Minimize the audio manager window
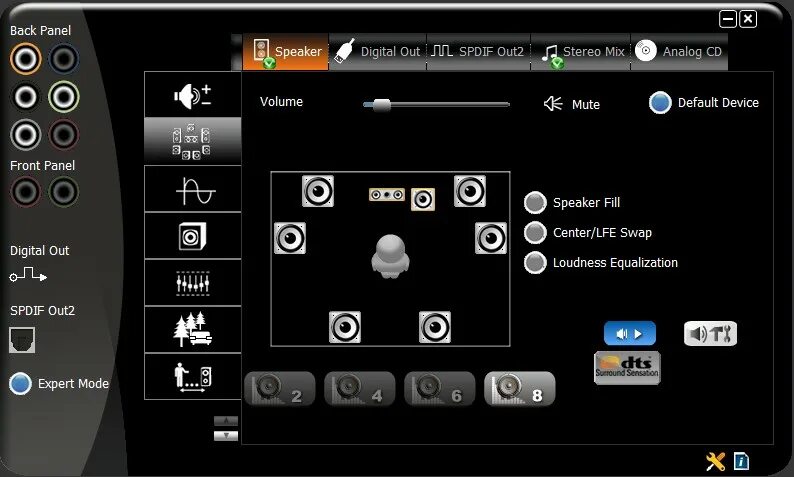Image resolution: width=794 pixels, height=477 pixels. (x=728, y=19)
